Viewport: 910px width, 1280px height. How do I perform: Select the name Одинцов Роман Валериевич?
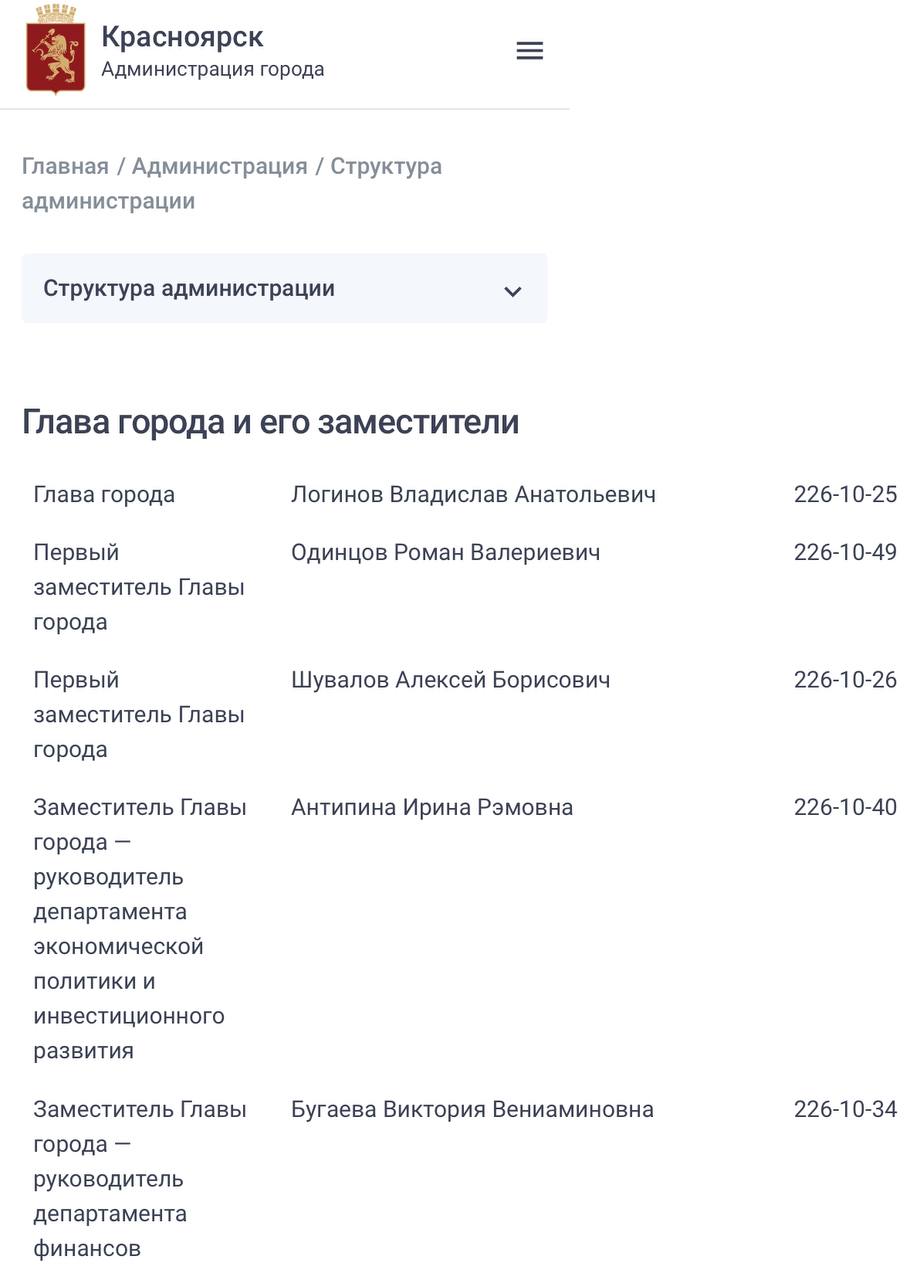[445, 553]
